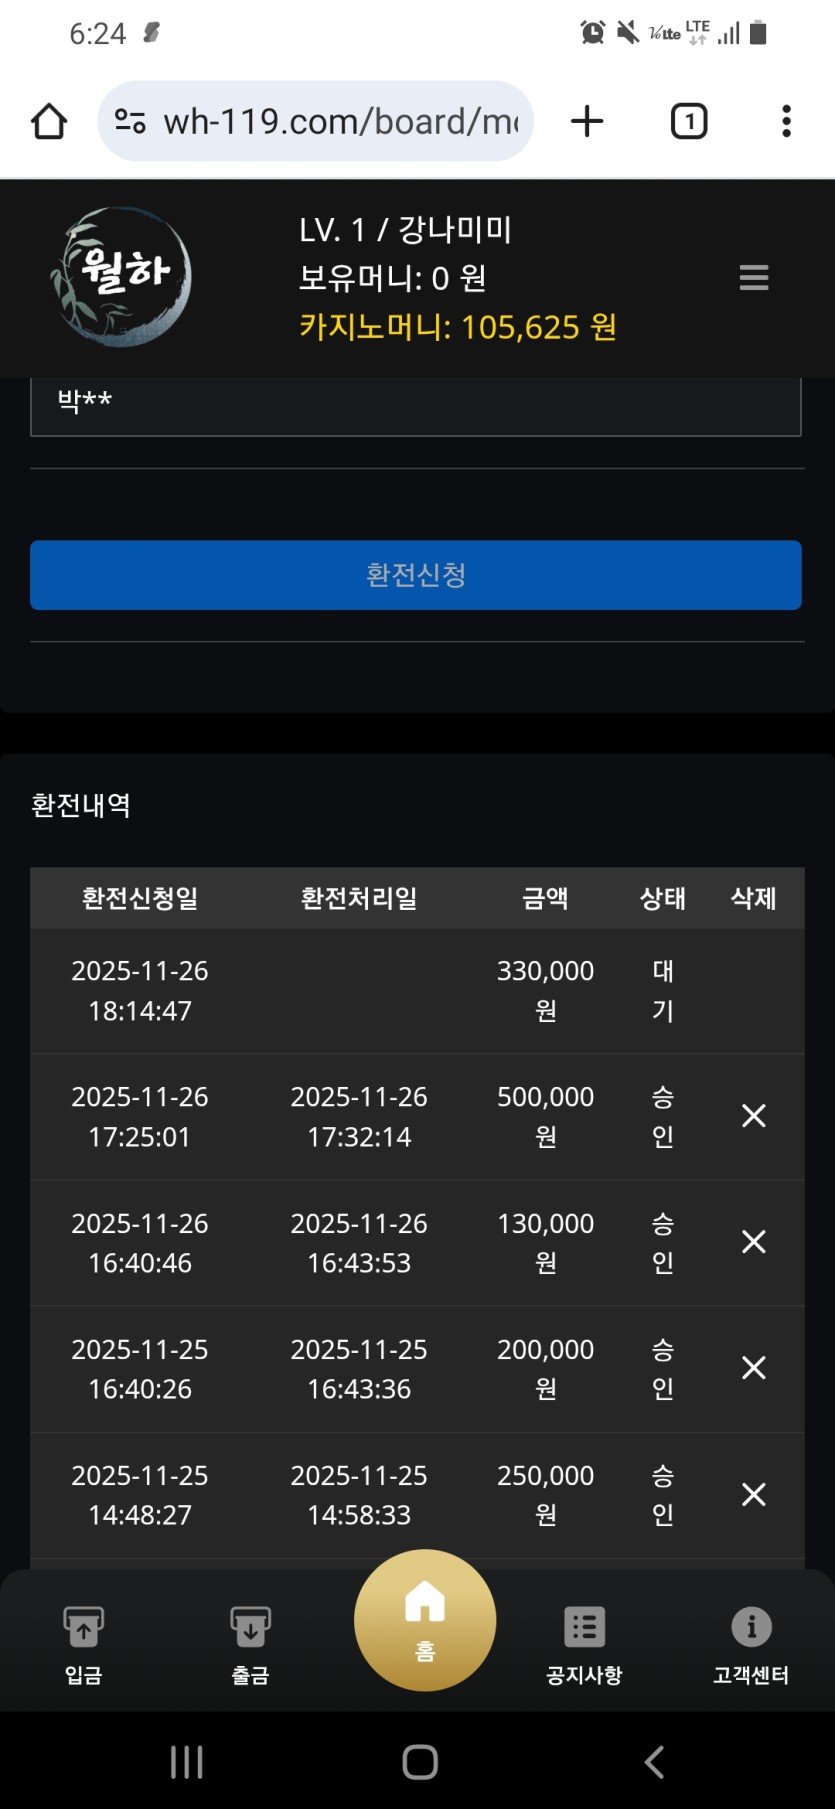
Task: Tap the browser home icon
Action: tap(49, 122)
